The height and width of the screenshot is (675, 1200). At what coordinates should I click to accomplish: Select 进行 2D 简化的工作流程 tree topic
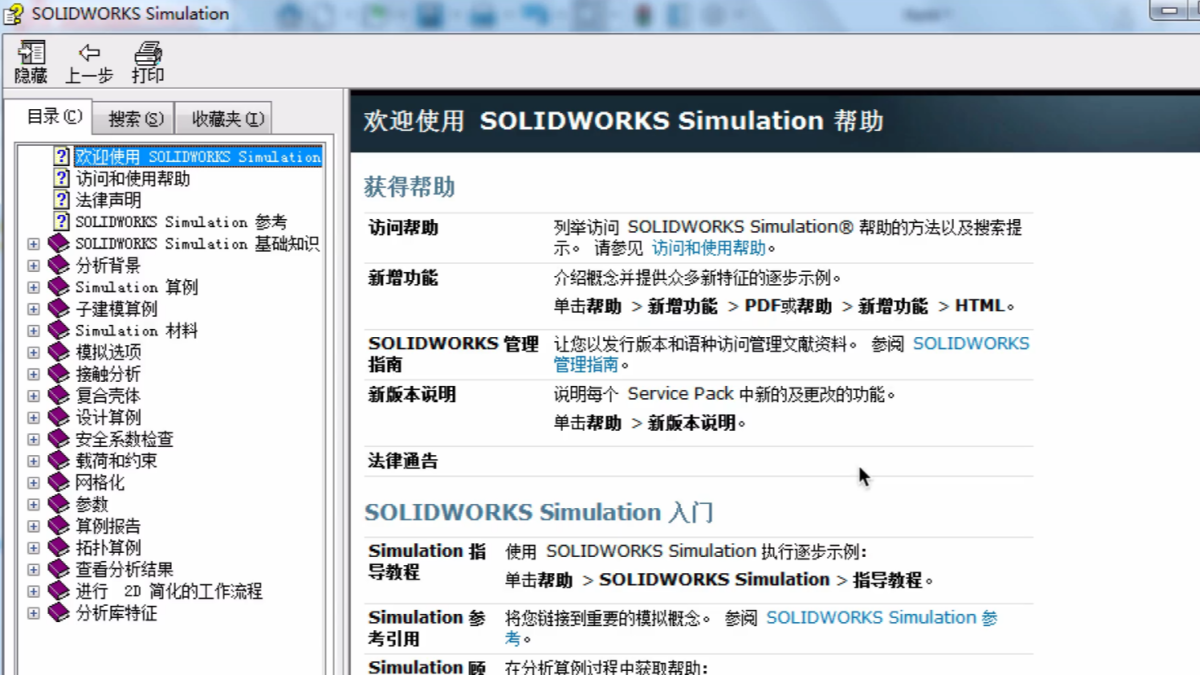tap(169, 591)
